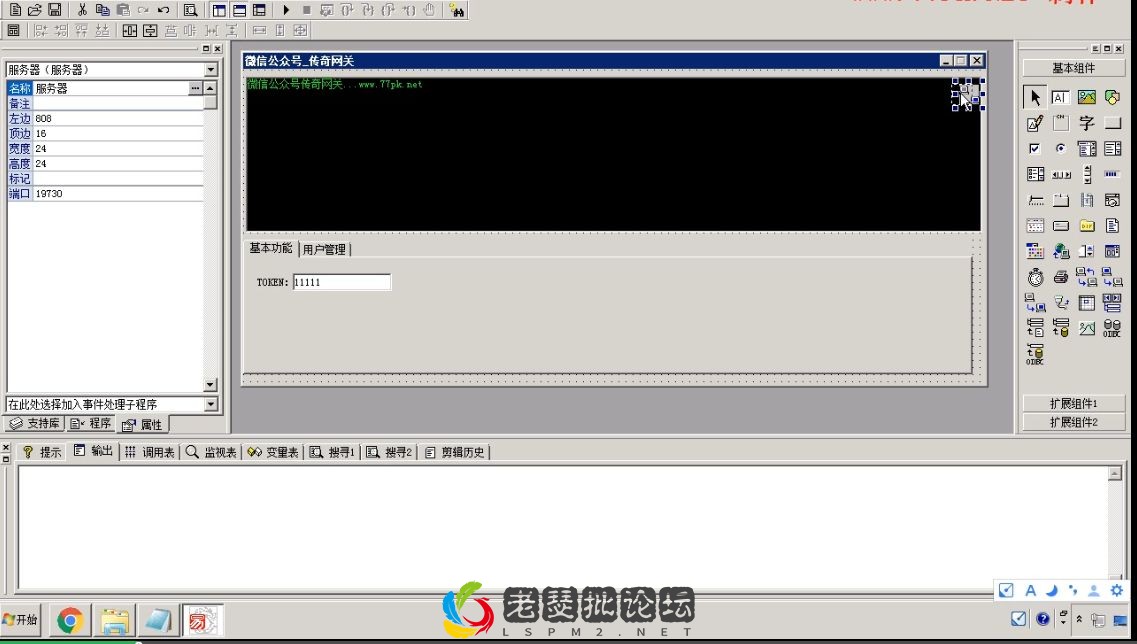Open the 变量表 tab

point(273,452)
